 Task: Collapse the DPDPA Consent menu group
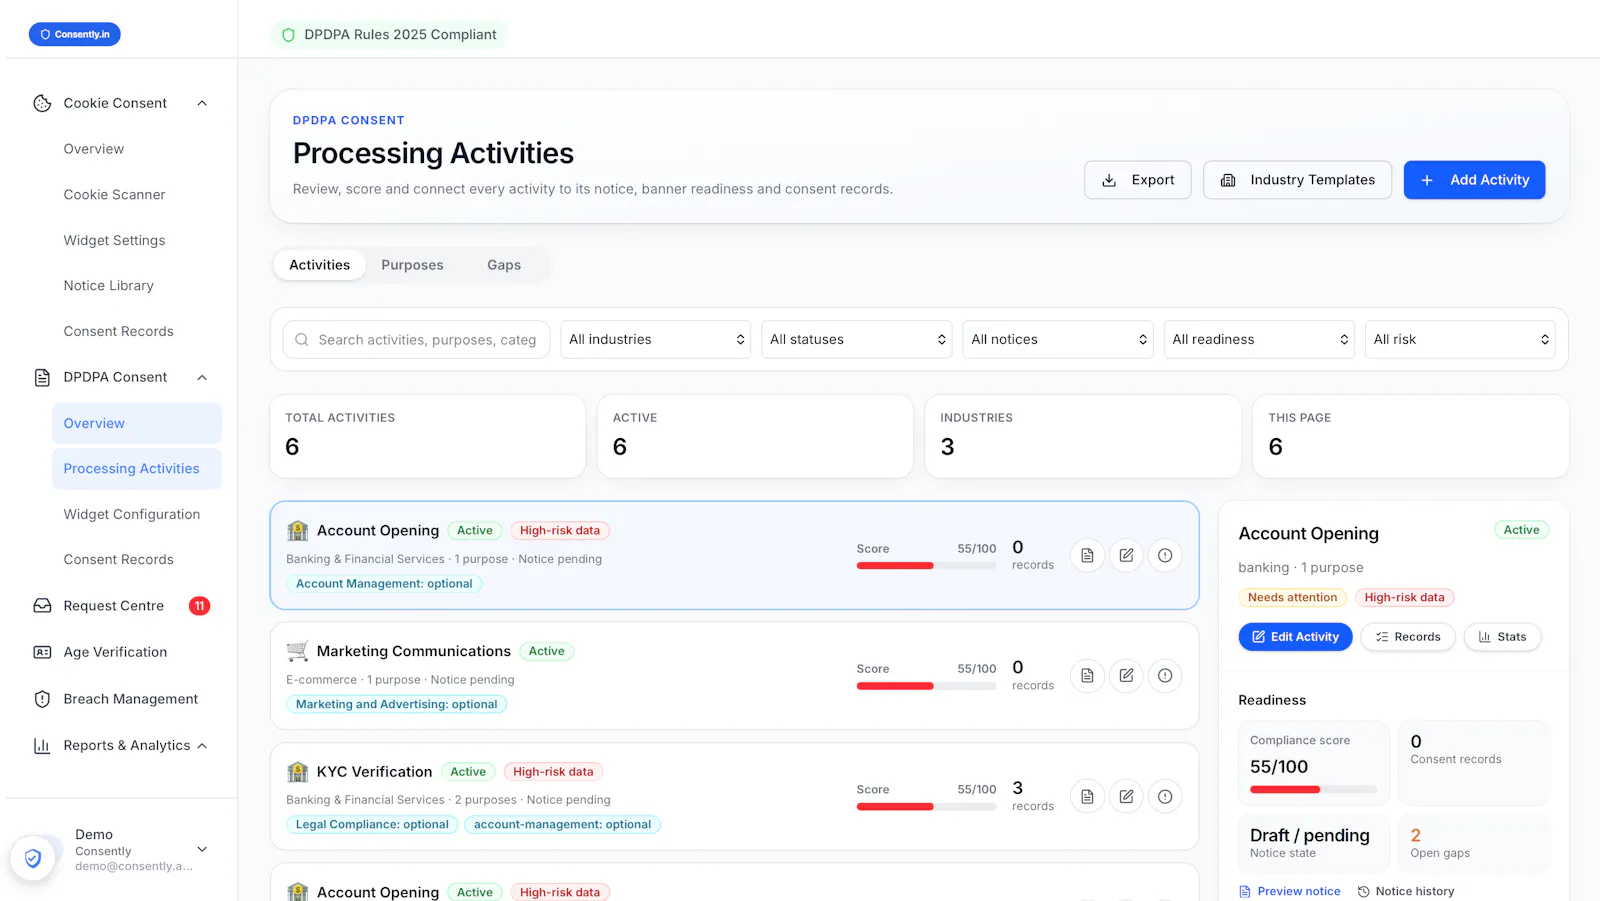[202, 377]
